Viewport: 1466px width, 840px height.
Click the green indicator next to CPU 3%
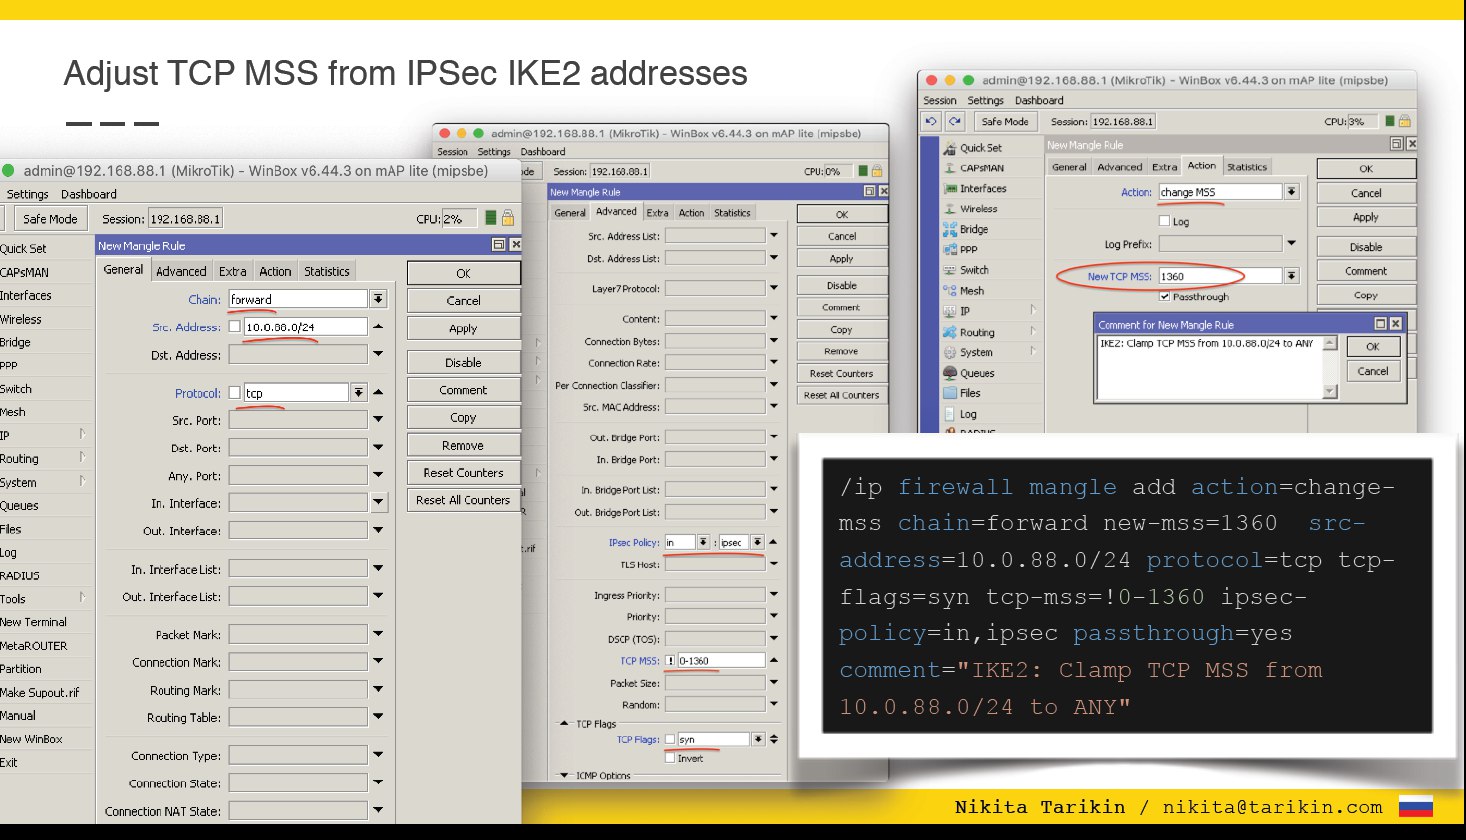pyautogui.click(x=1389, y=121)
